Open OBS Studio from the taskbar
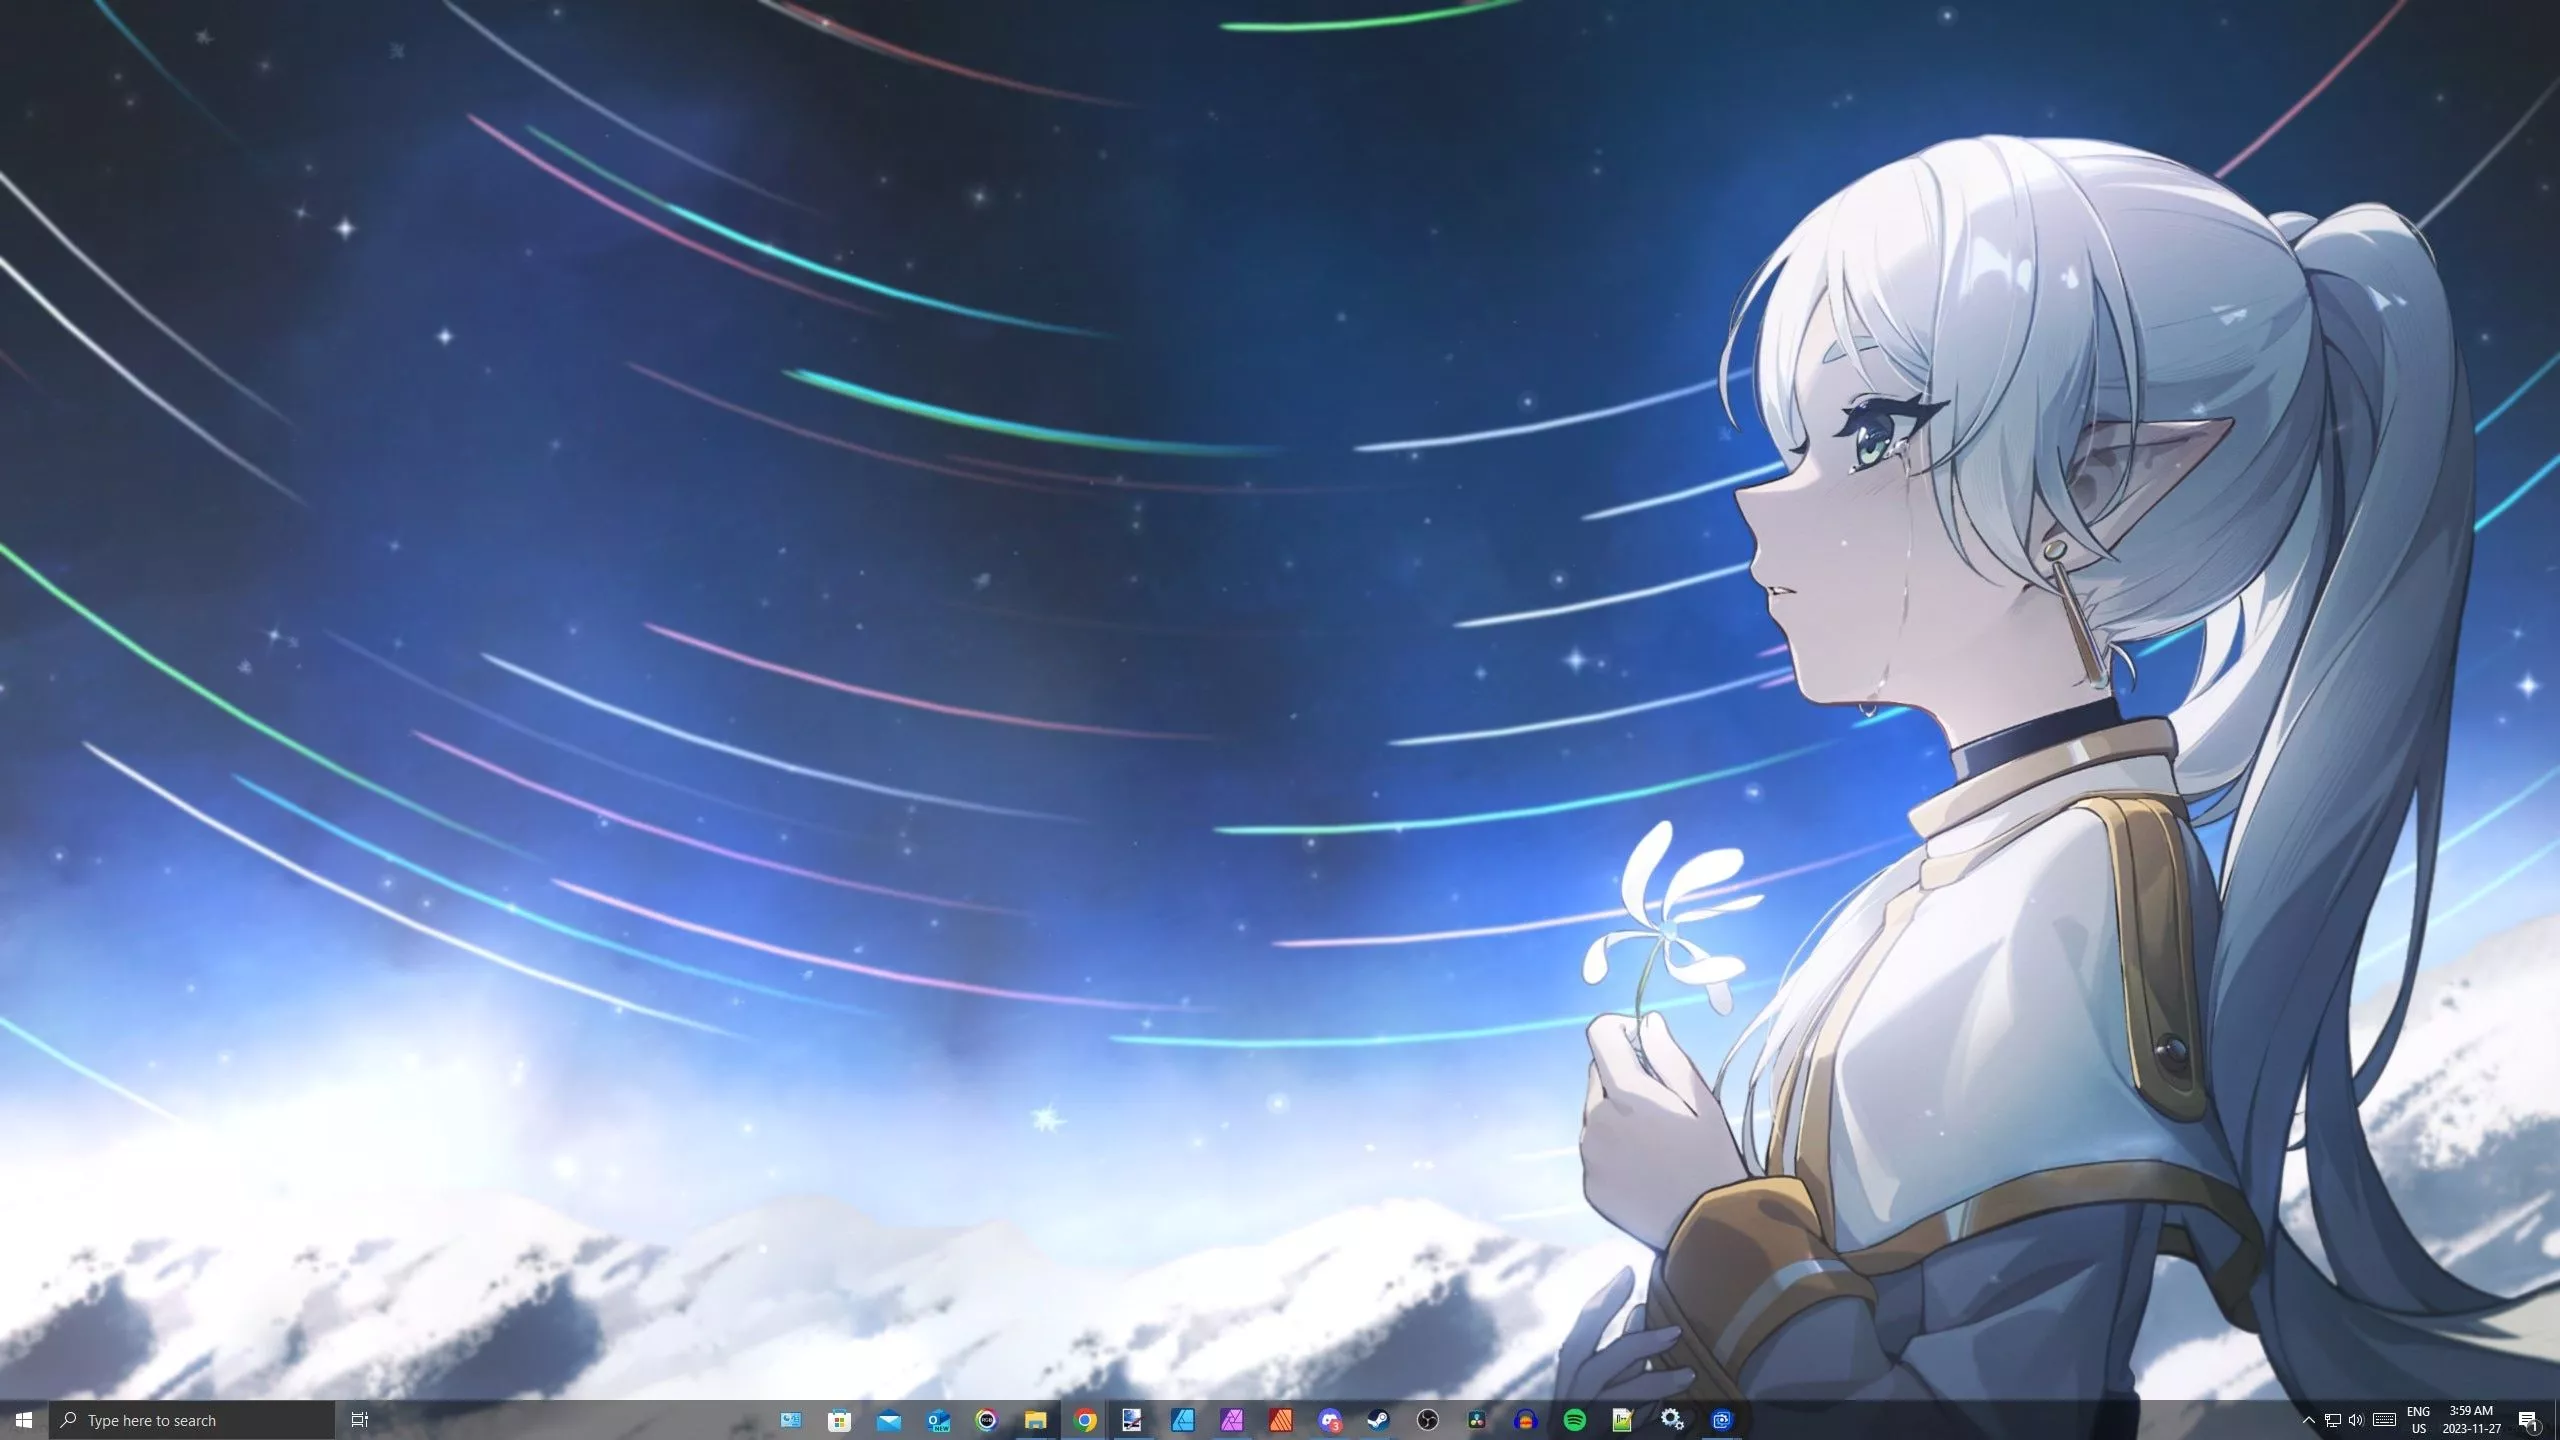The height and width of the screenshot is (1440, 2560). point(1428,1420)
